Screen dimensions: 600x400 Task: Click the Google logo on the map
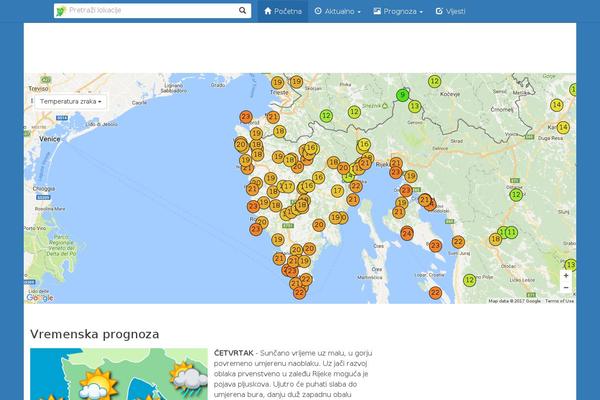(x=40, y=297)
